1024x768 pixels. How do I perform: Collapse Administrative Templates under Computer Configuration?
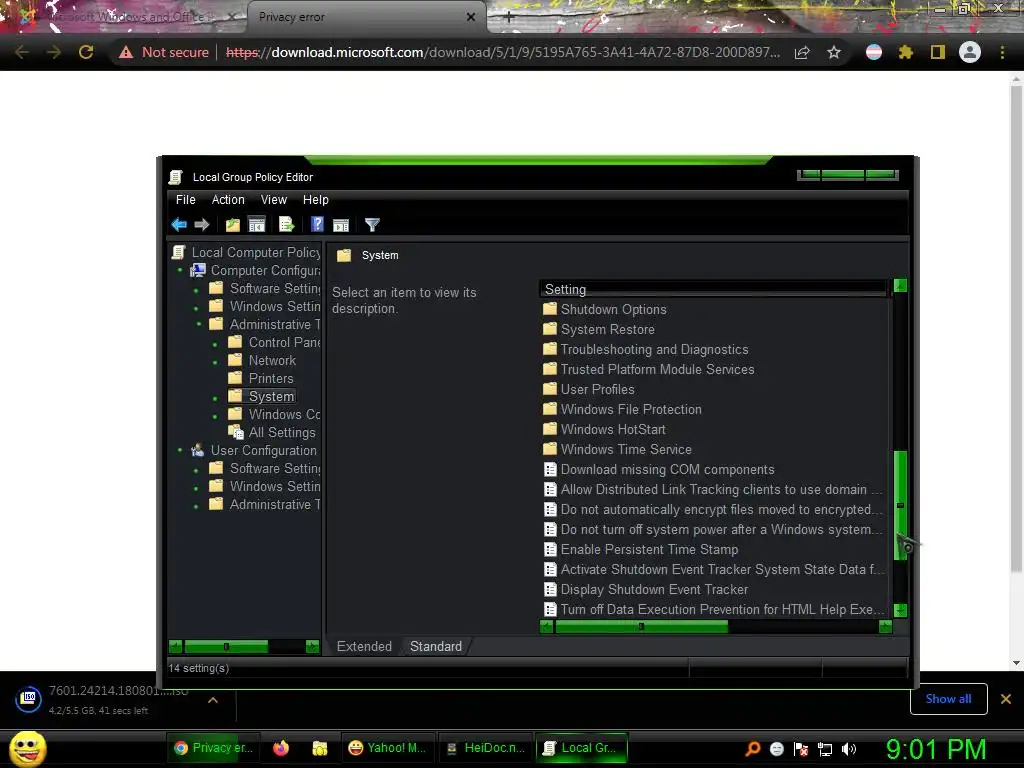click(x=199, y=324)
